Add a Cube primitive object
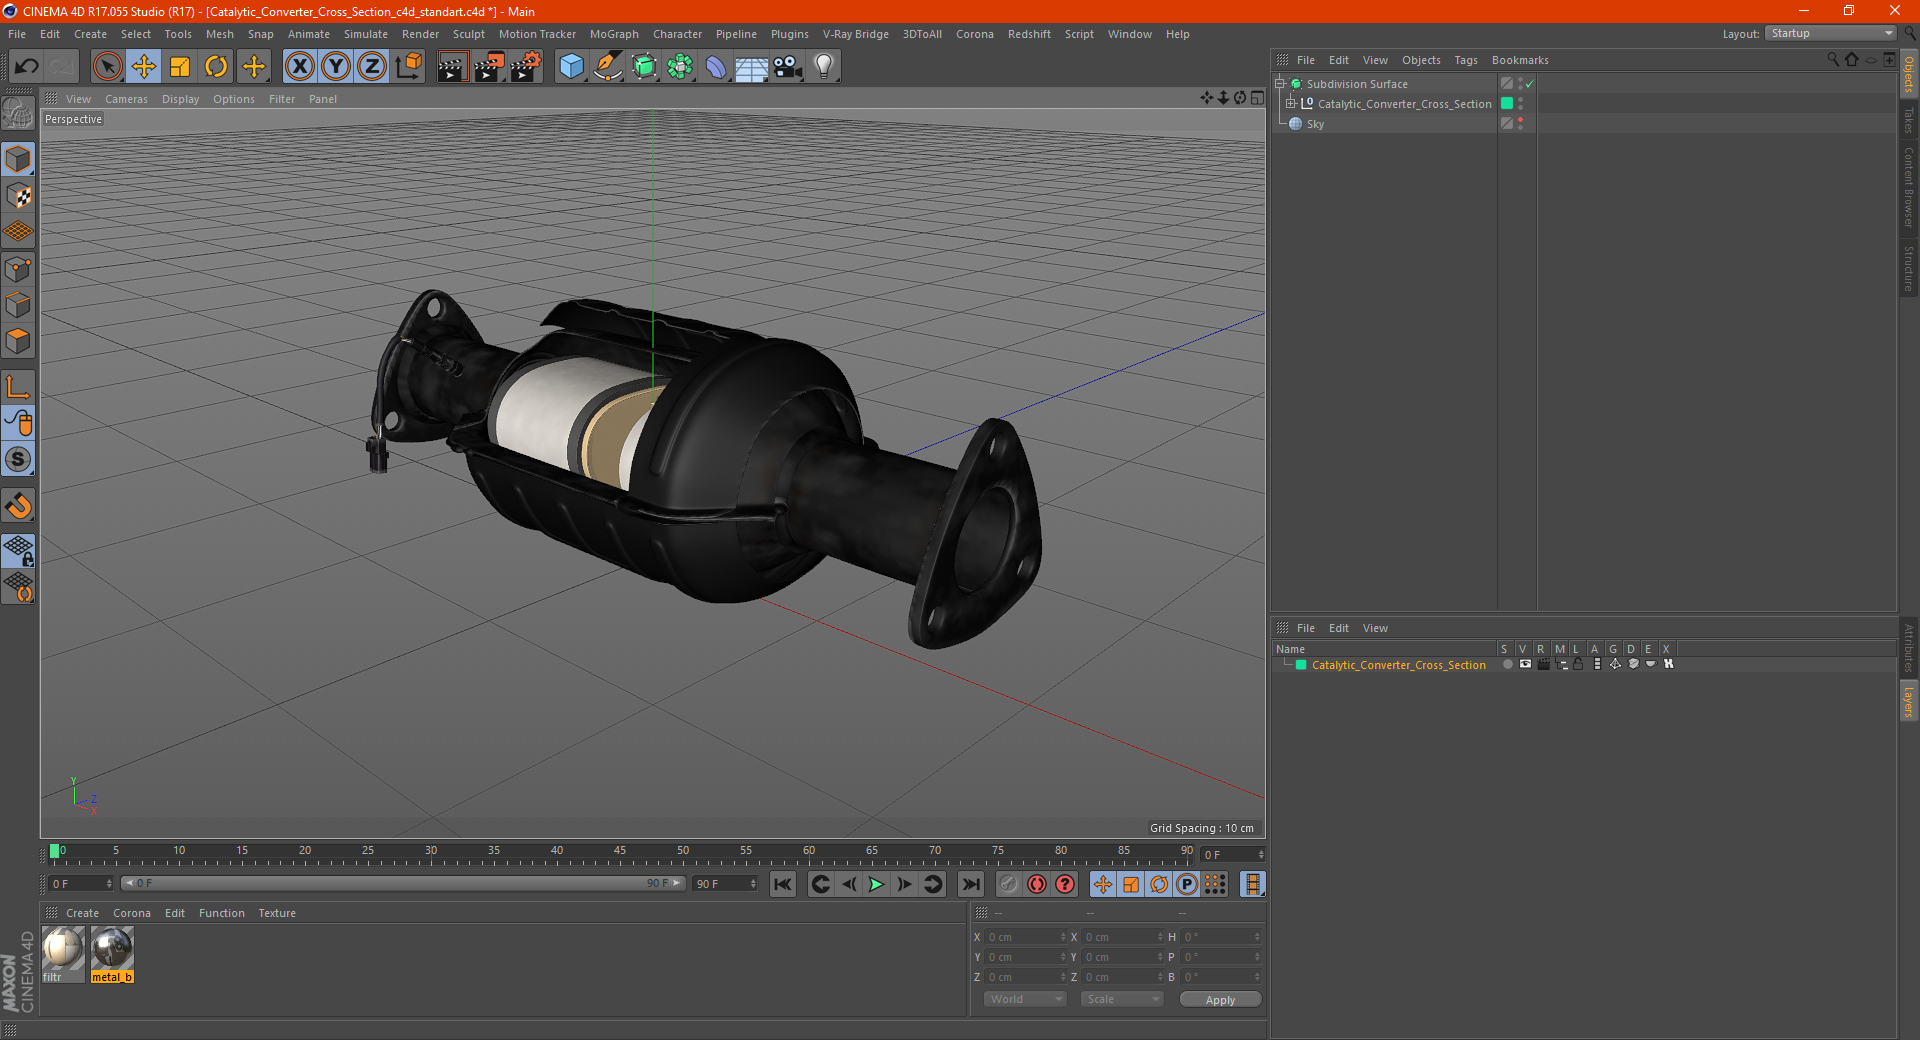Screen dimensions: 1920x1040 coord(571,67)
